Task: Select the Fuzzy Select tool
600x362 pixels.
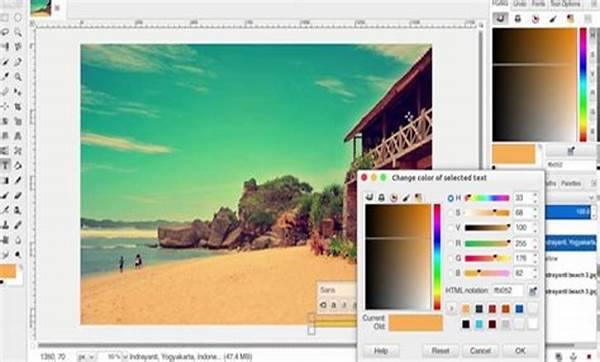Action: point(18,32)
